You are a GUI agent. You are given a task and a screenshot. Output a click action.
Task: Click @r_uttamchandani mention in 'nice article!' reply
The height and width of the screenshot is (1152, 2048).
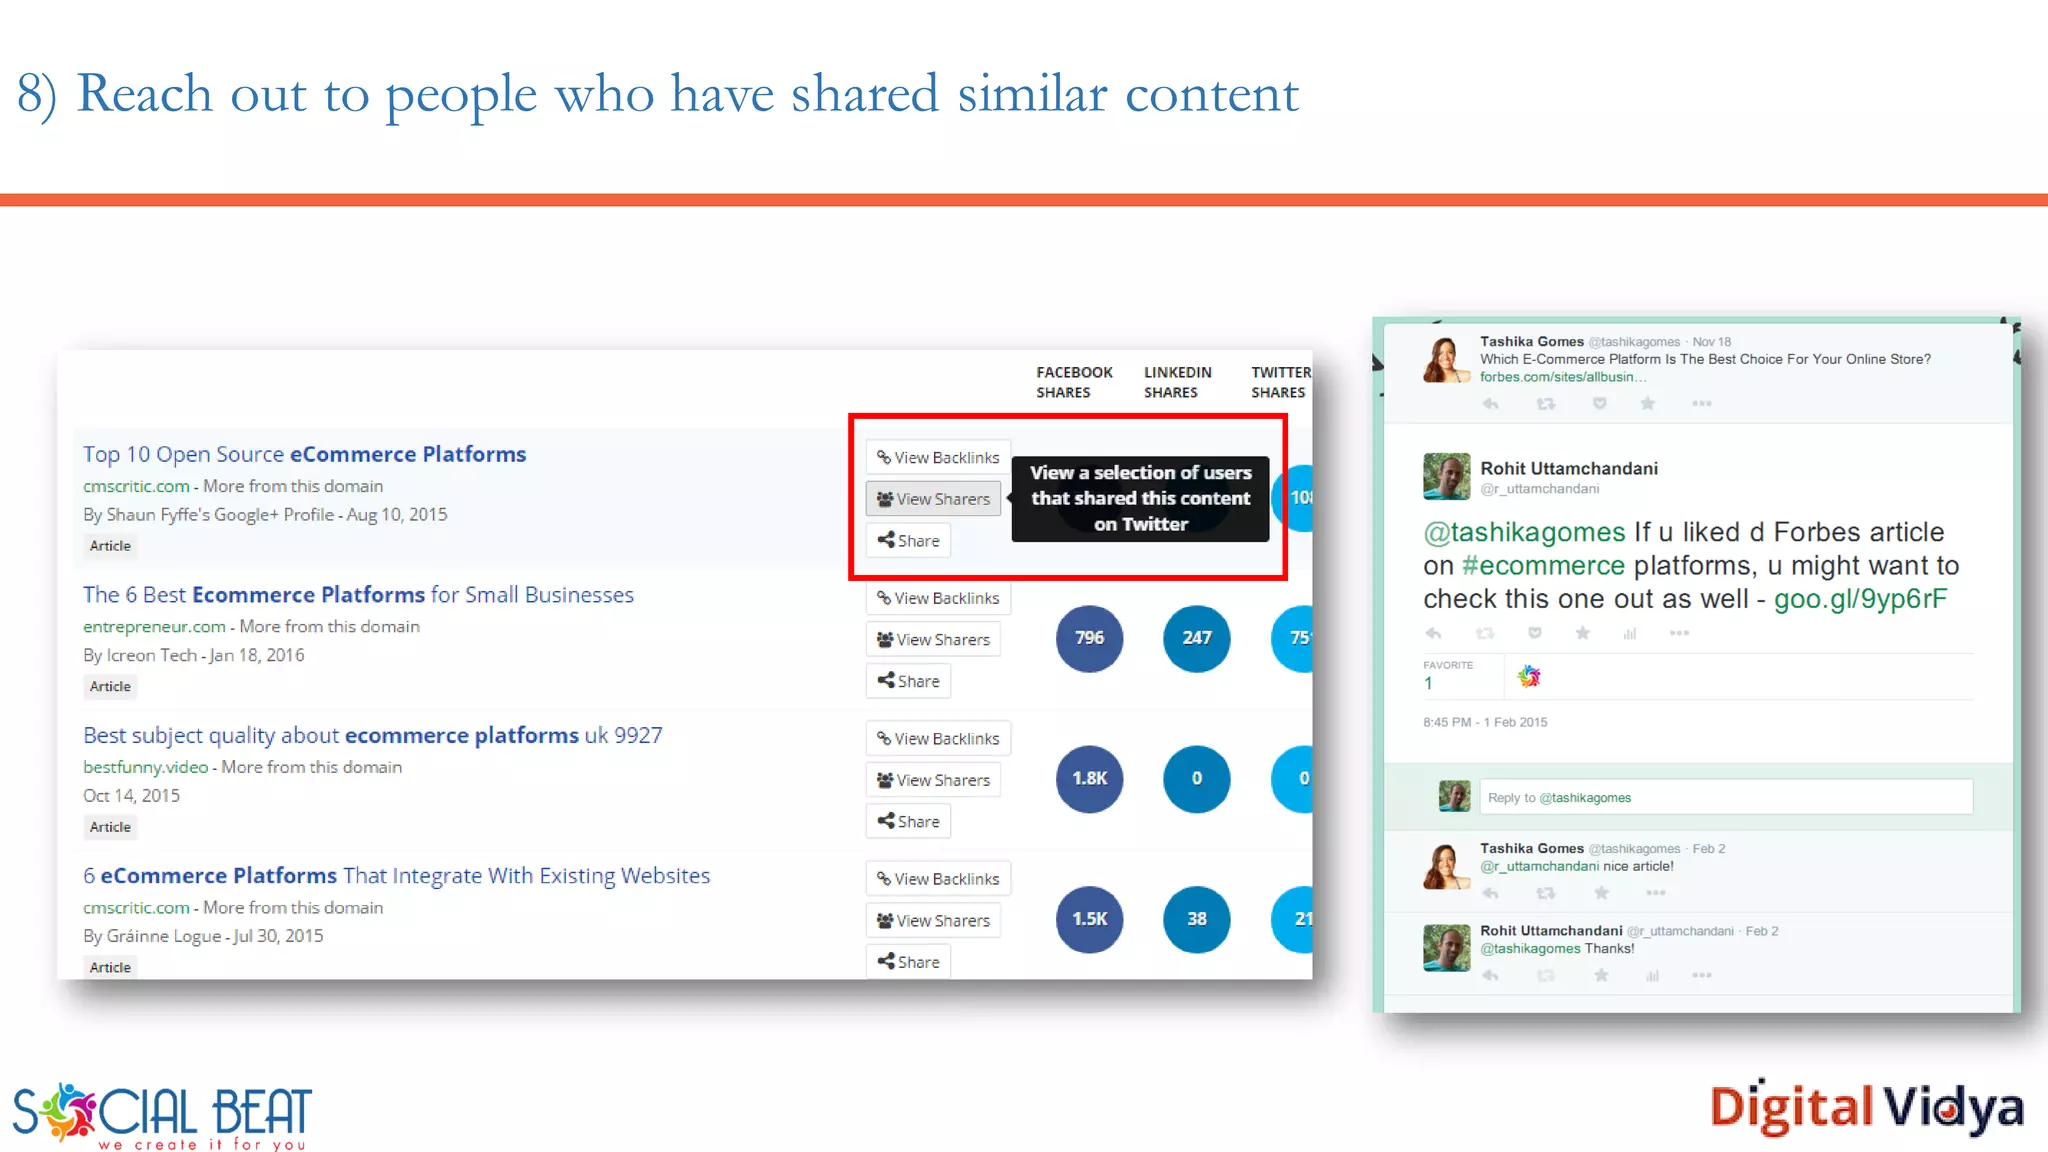pyautogui.click(x=1539, y=866)
